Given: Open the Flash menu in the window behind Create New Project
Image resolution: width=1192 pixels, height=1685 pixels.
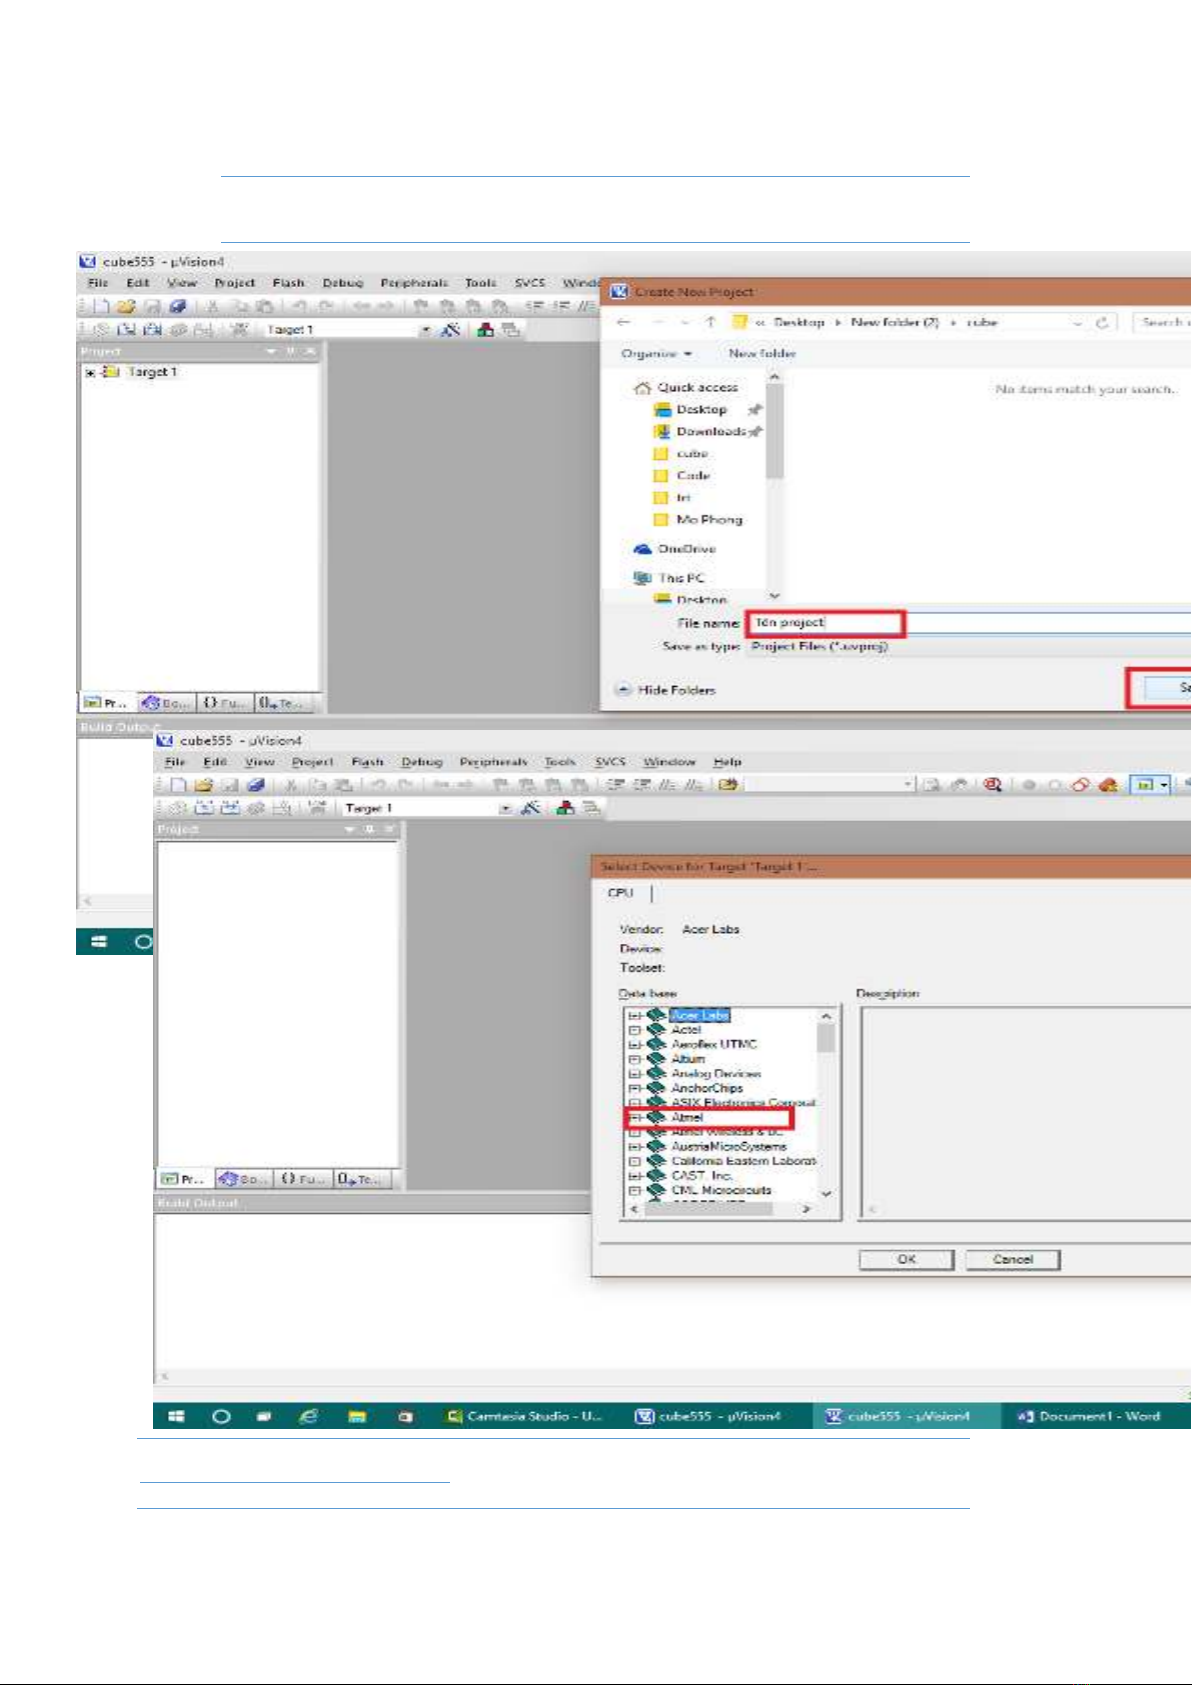Looking at the screenshot, I should (x=288, y=283).
